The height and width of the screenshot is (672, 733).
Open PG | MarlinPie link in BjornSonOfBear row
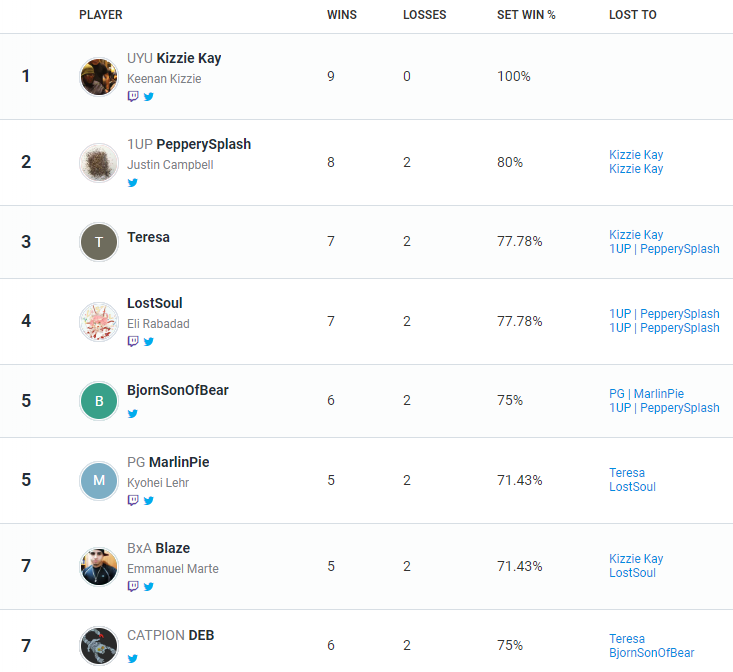pos(646,393)
